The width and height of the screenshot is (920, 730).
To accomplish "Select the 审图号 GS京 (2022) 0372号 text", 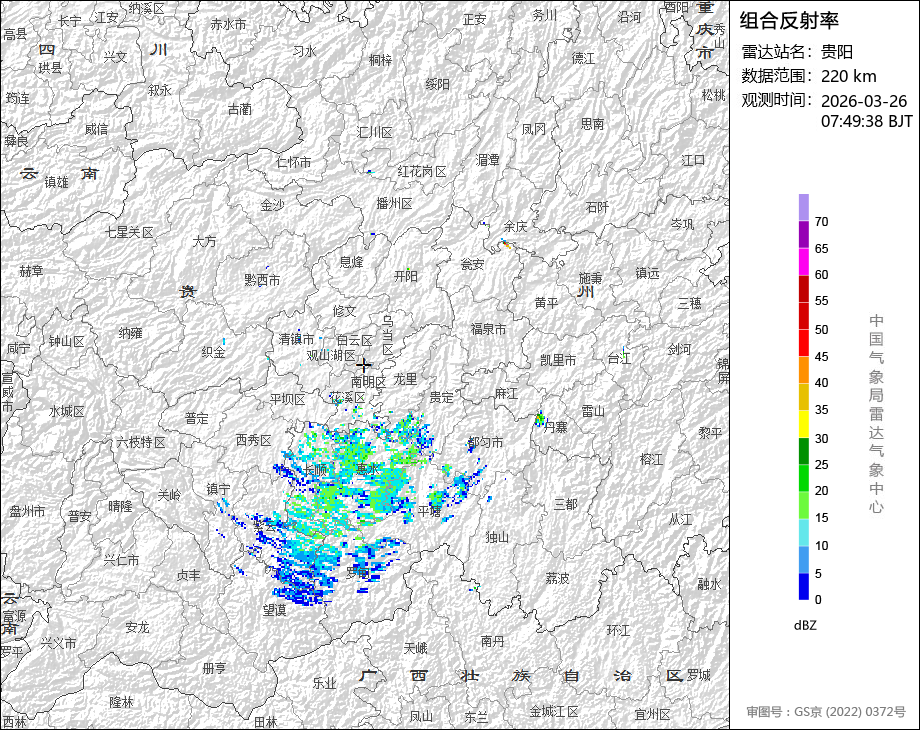I will tap(826, 712).
